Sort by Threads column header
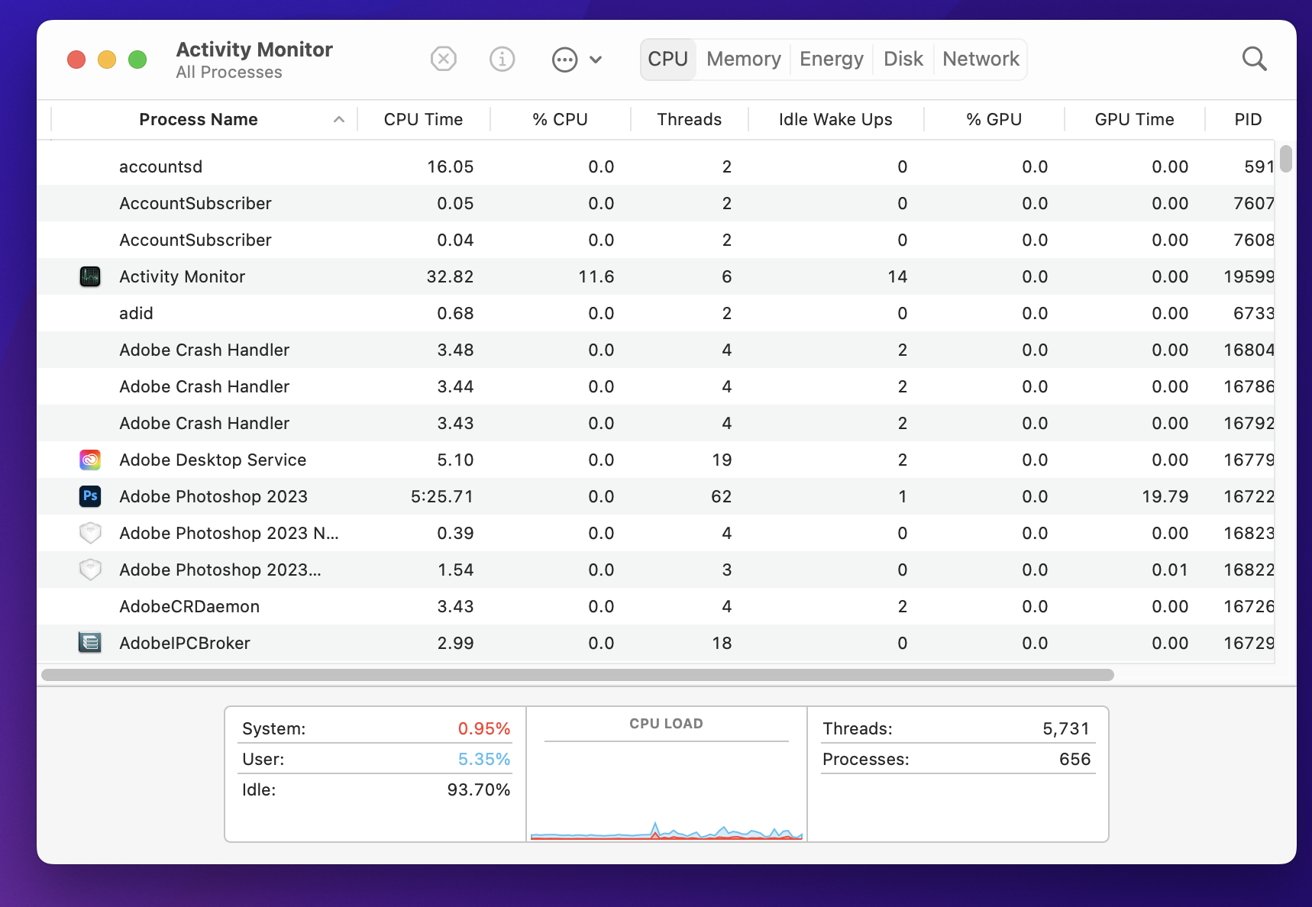 [689, 119]
